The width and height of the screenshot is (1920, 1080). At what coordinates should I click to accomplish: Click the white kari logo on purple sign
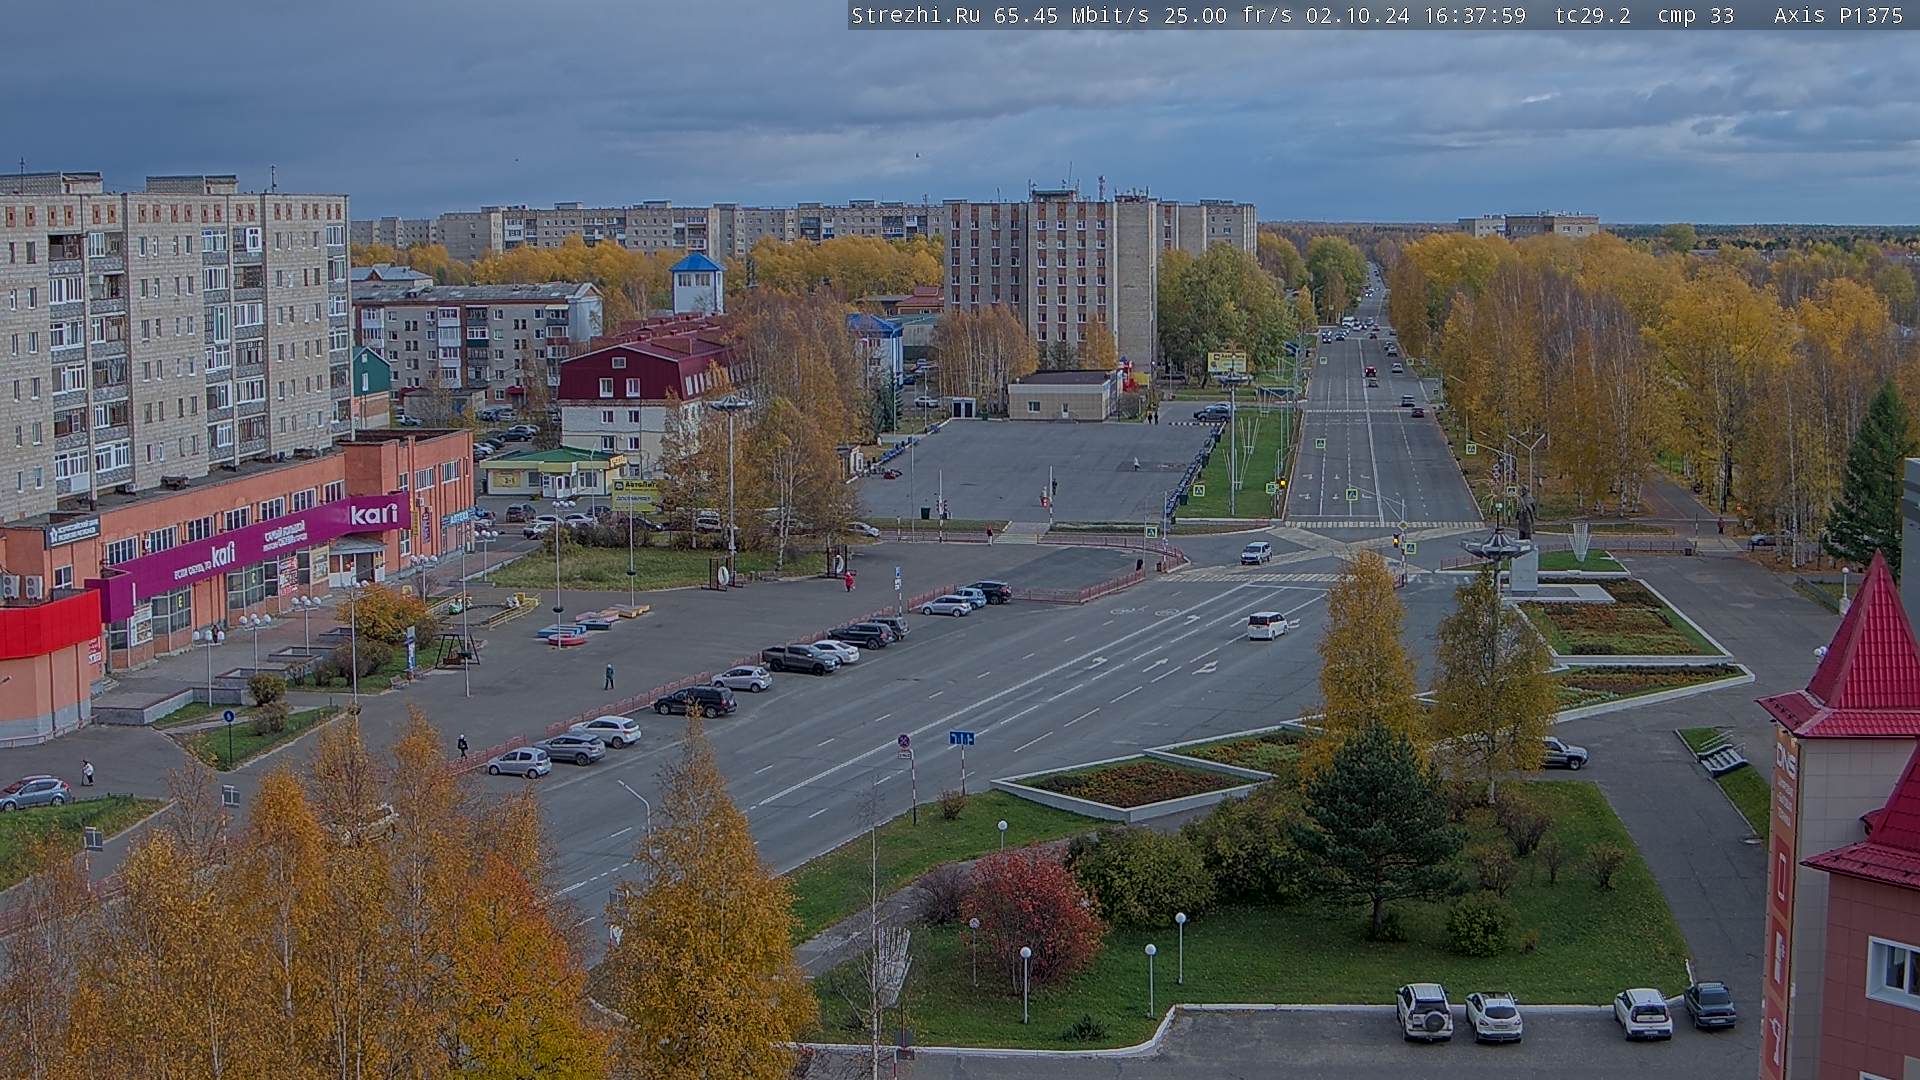tap(373, 515)
